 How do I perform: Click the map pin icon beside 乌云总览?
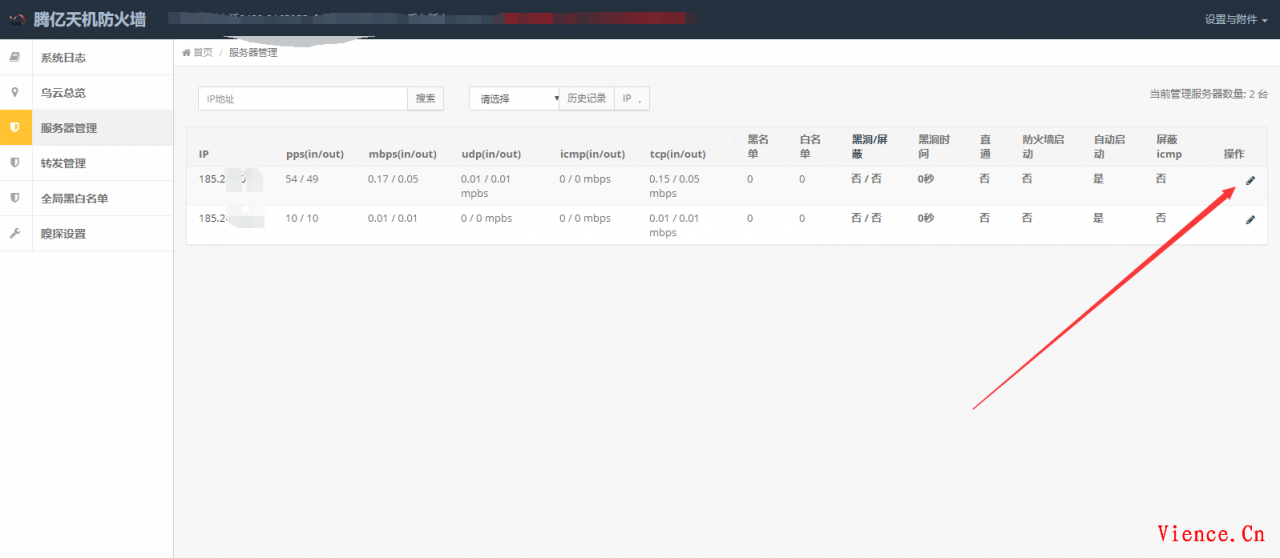pyautogui.click(x=14, y=92)
